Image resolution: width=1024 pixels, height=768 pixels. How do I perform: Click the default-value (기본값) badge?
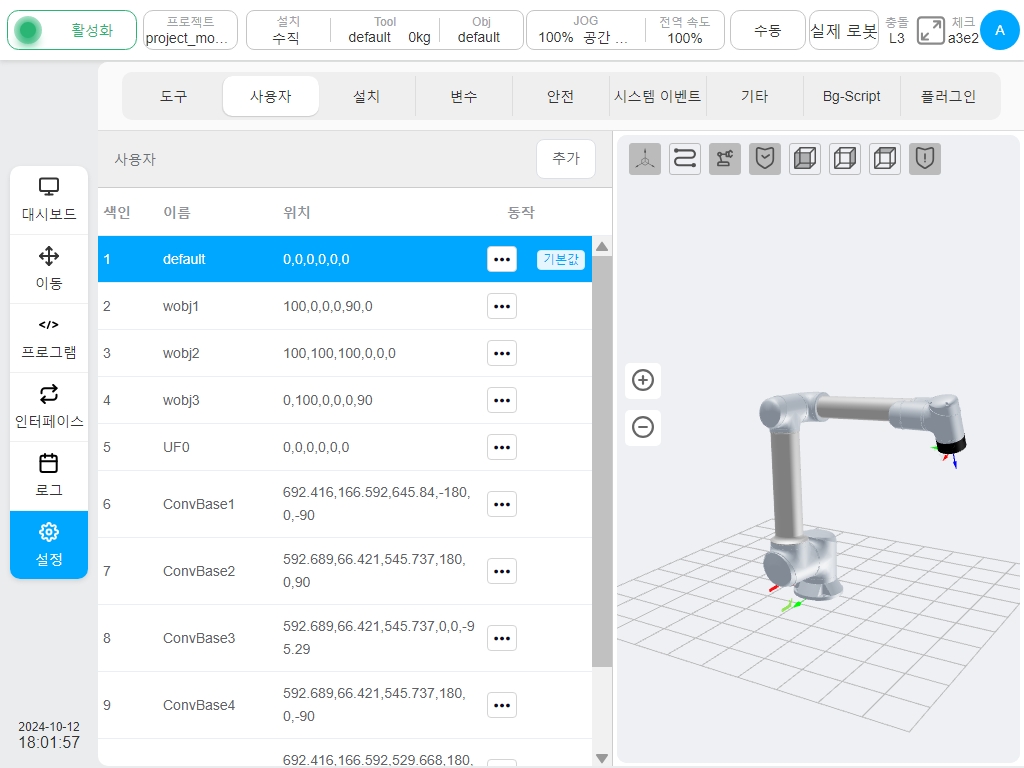tap(561, 259)
